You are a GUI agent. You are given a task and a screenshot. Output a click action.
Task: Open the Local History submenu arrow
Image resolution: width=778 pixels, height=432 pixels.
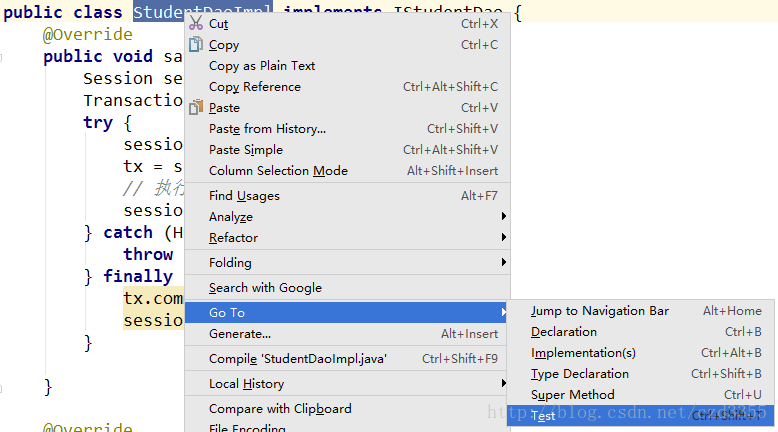point(503,384)
